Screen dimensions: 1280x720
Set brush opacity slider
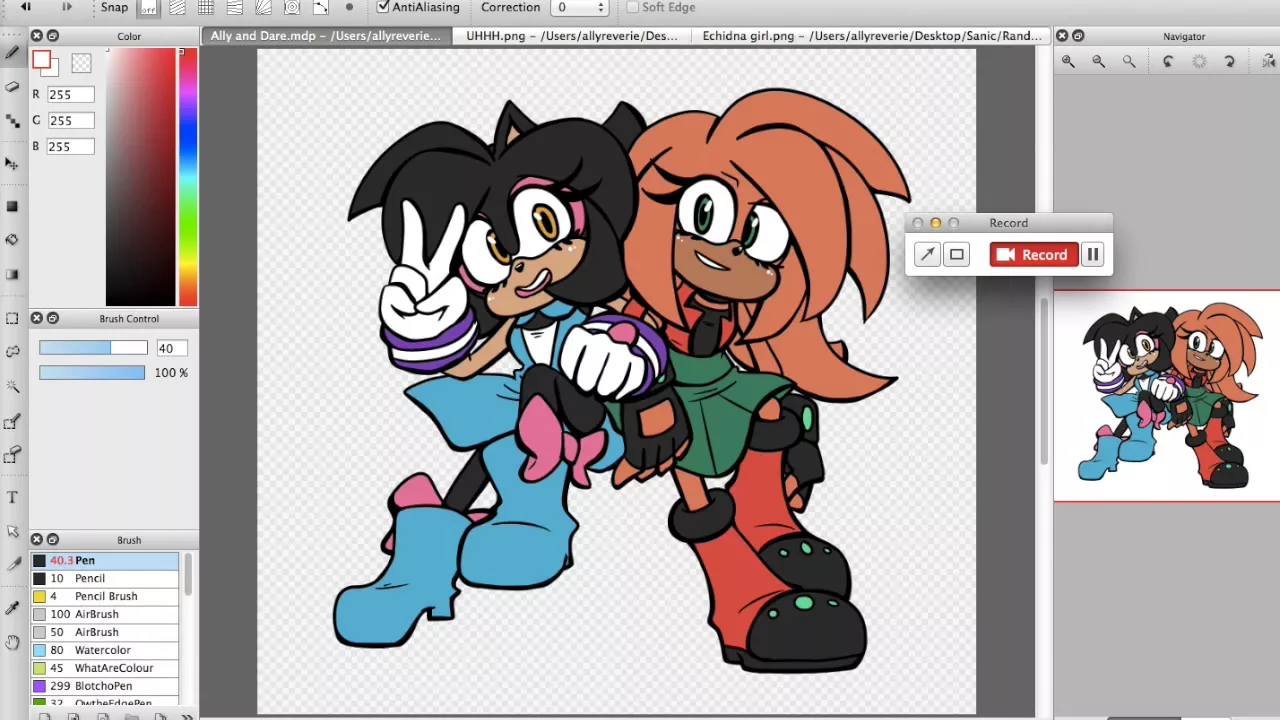[x=92, y=372]
